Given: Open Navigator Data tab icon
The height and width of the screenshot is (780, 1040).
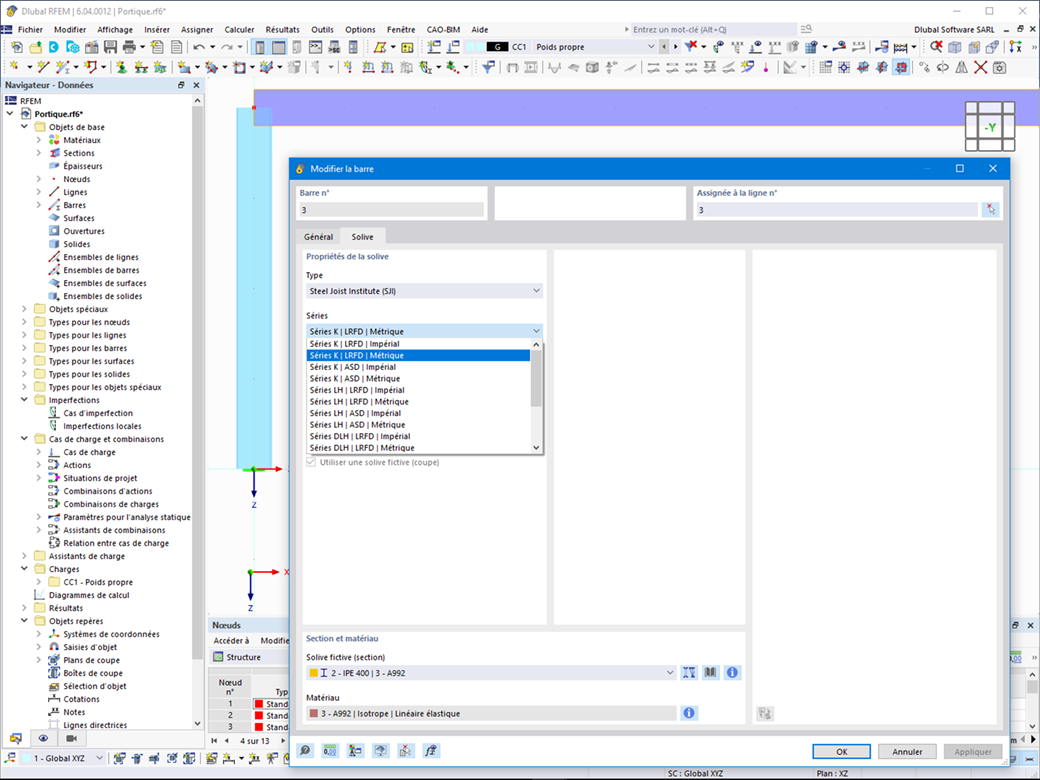Looking at the screenshot, I should click(15, 738).
